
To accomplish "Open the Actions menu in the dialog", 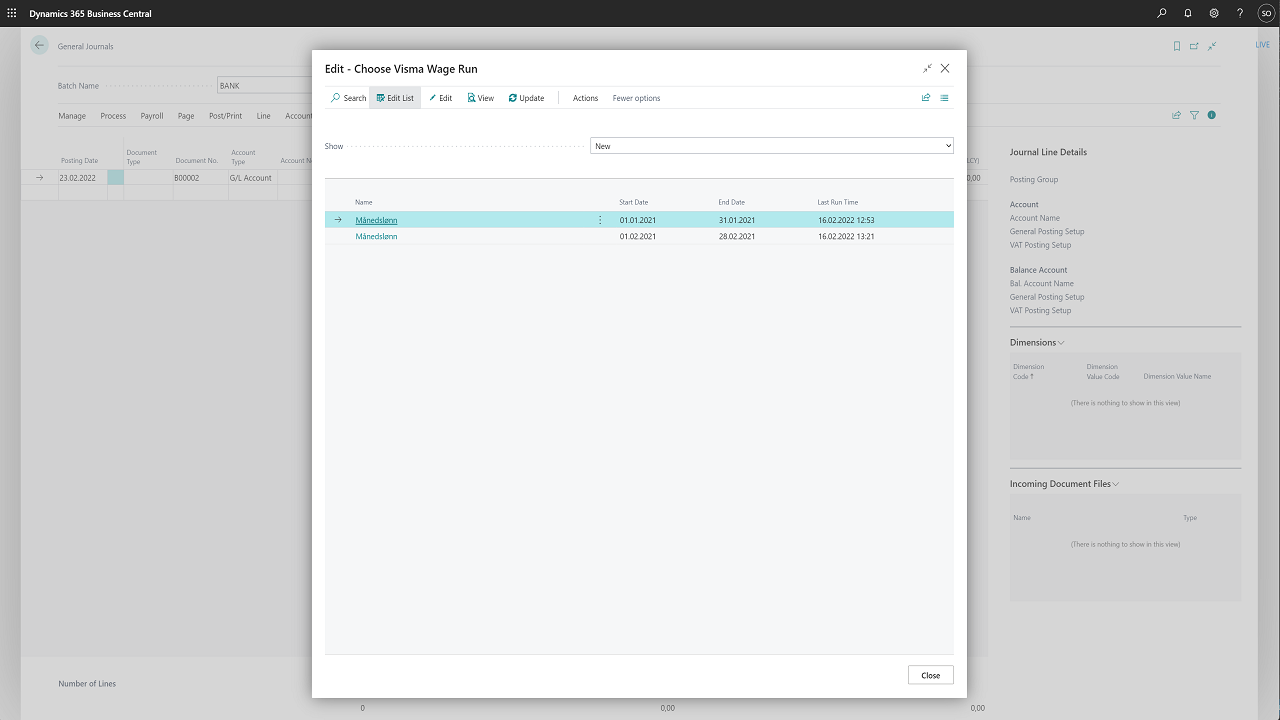I will (x=585, y=98).
